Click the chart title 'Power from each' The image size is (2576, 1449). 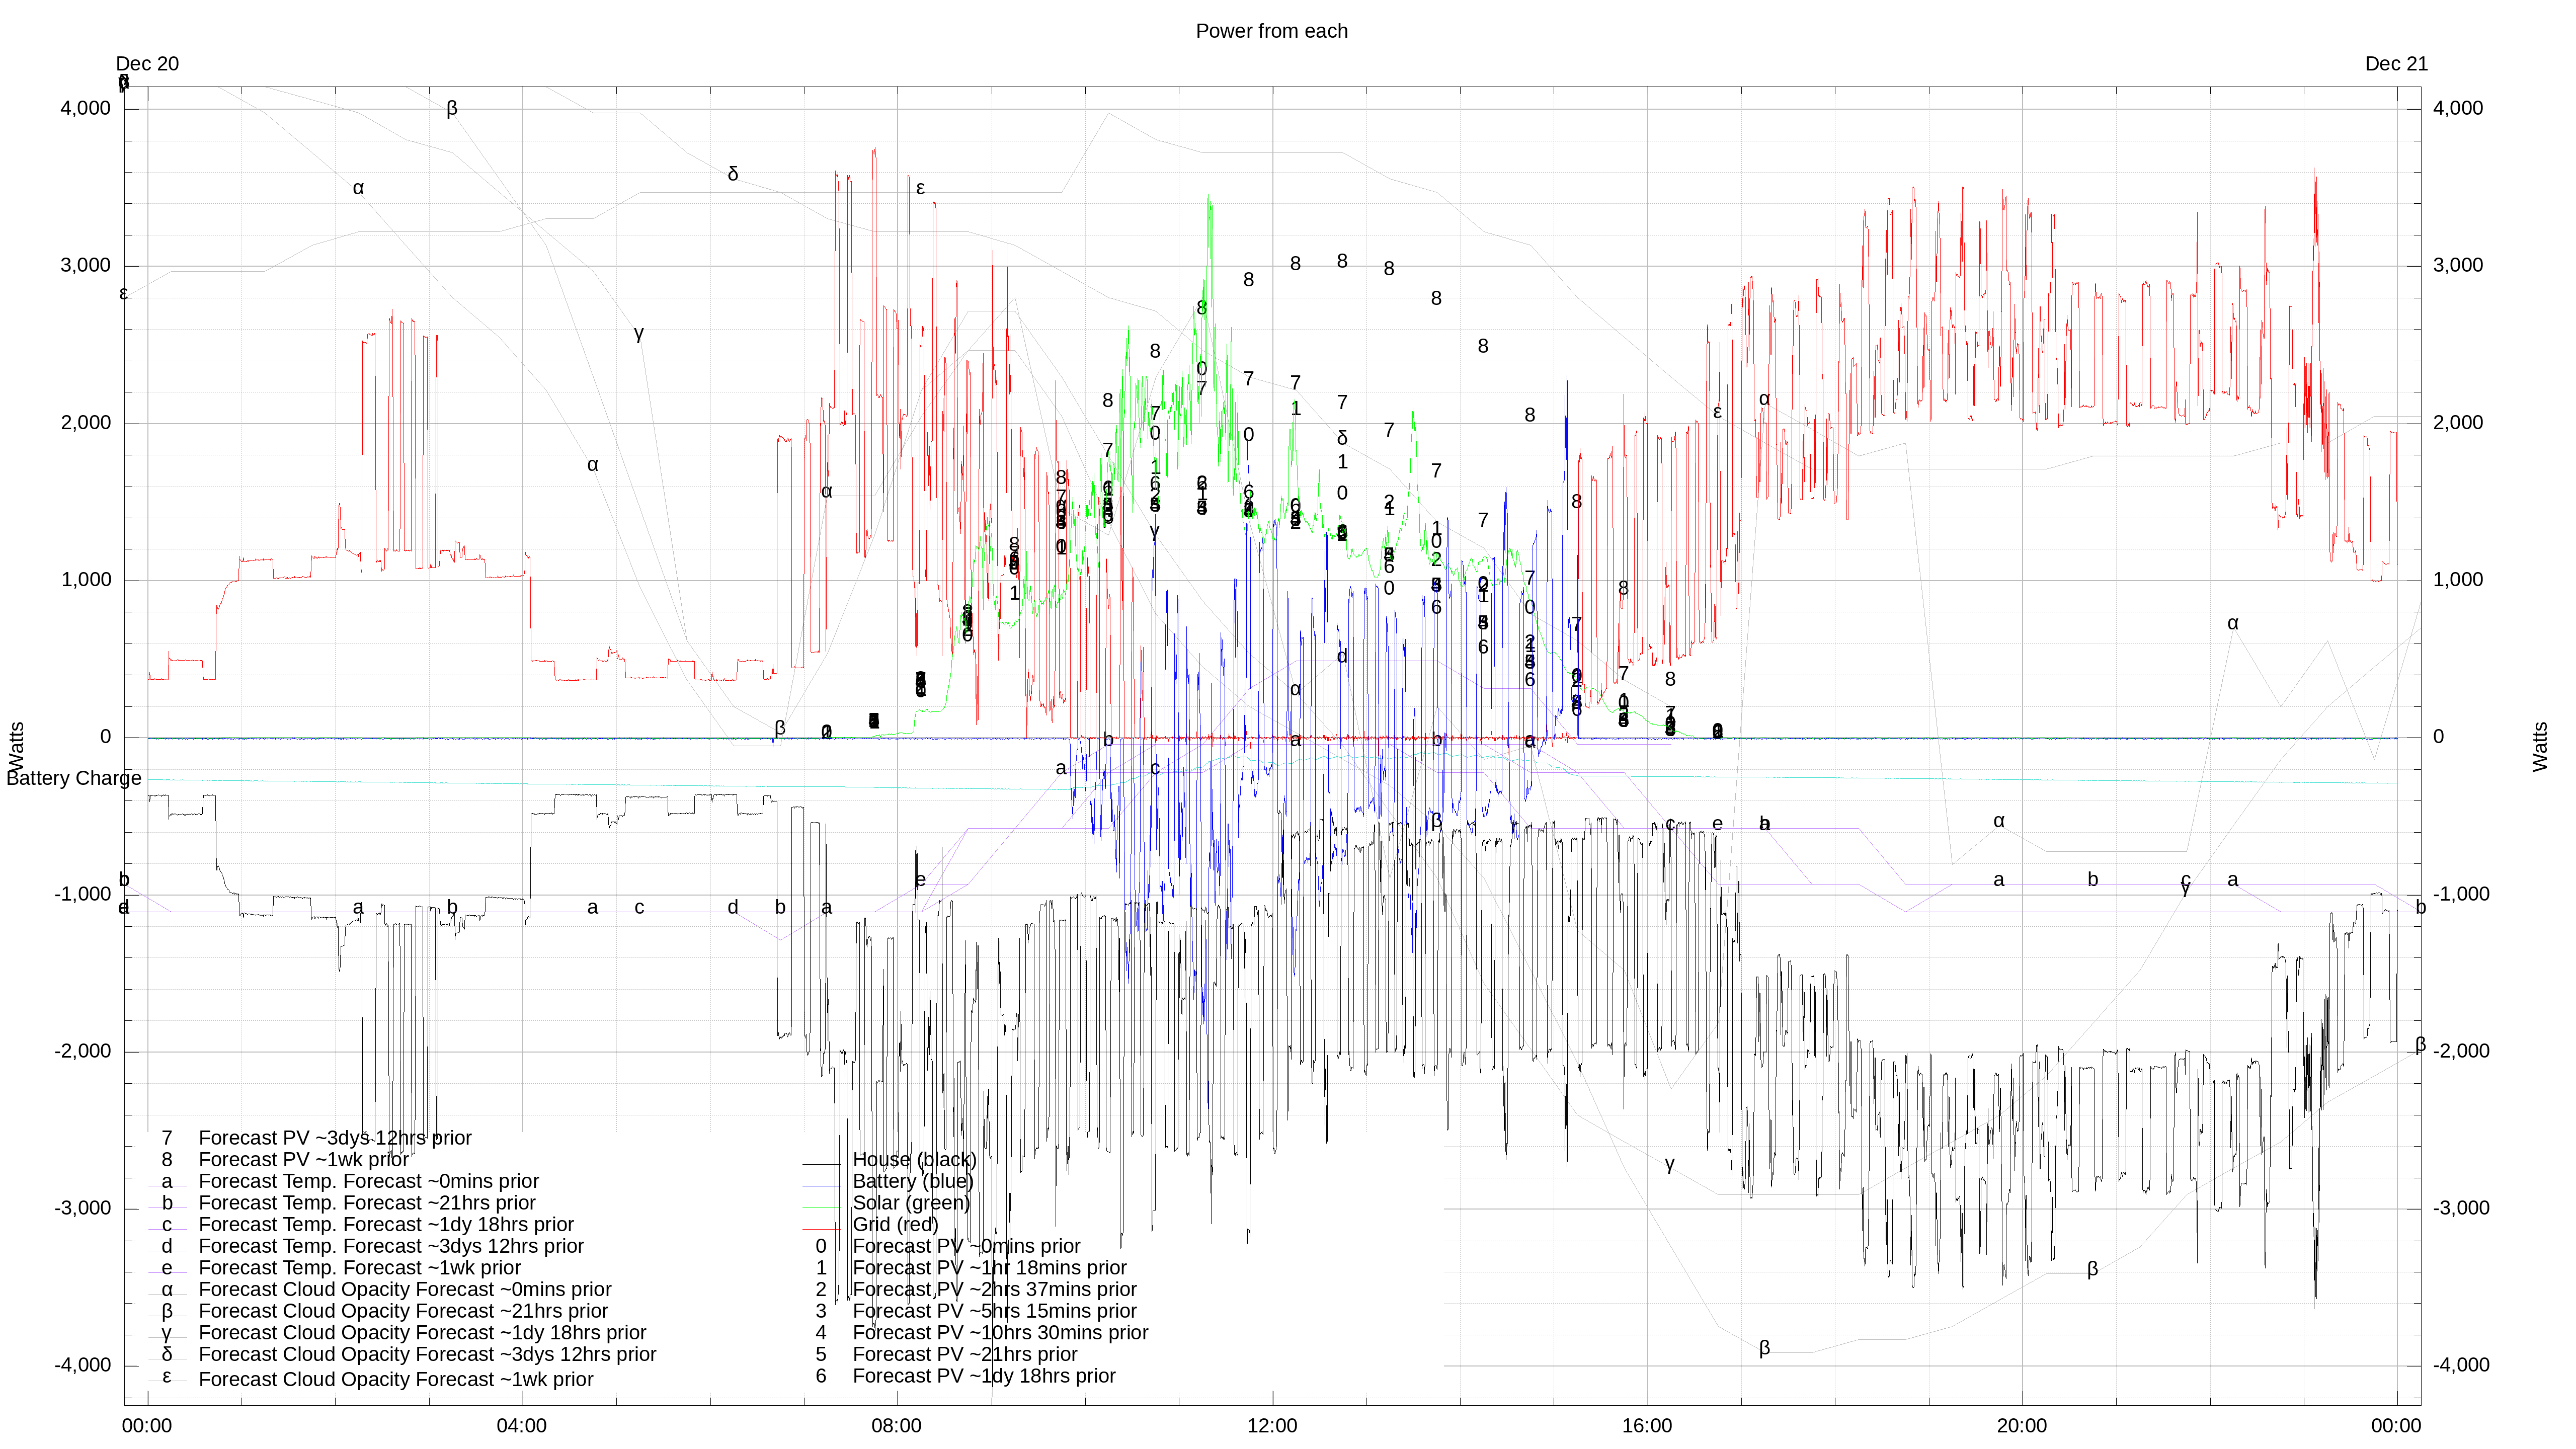(1271, 31)
